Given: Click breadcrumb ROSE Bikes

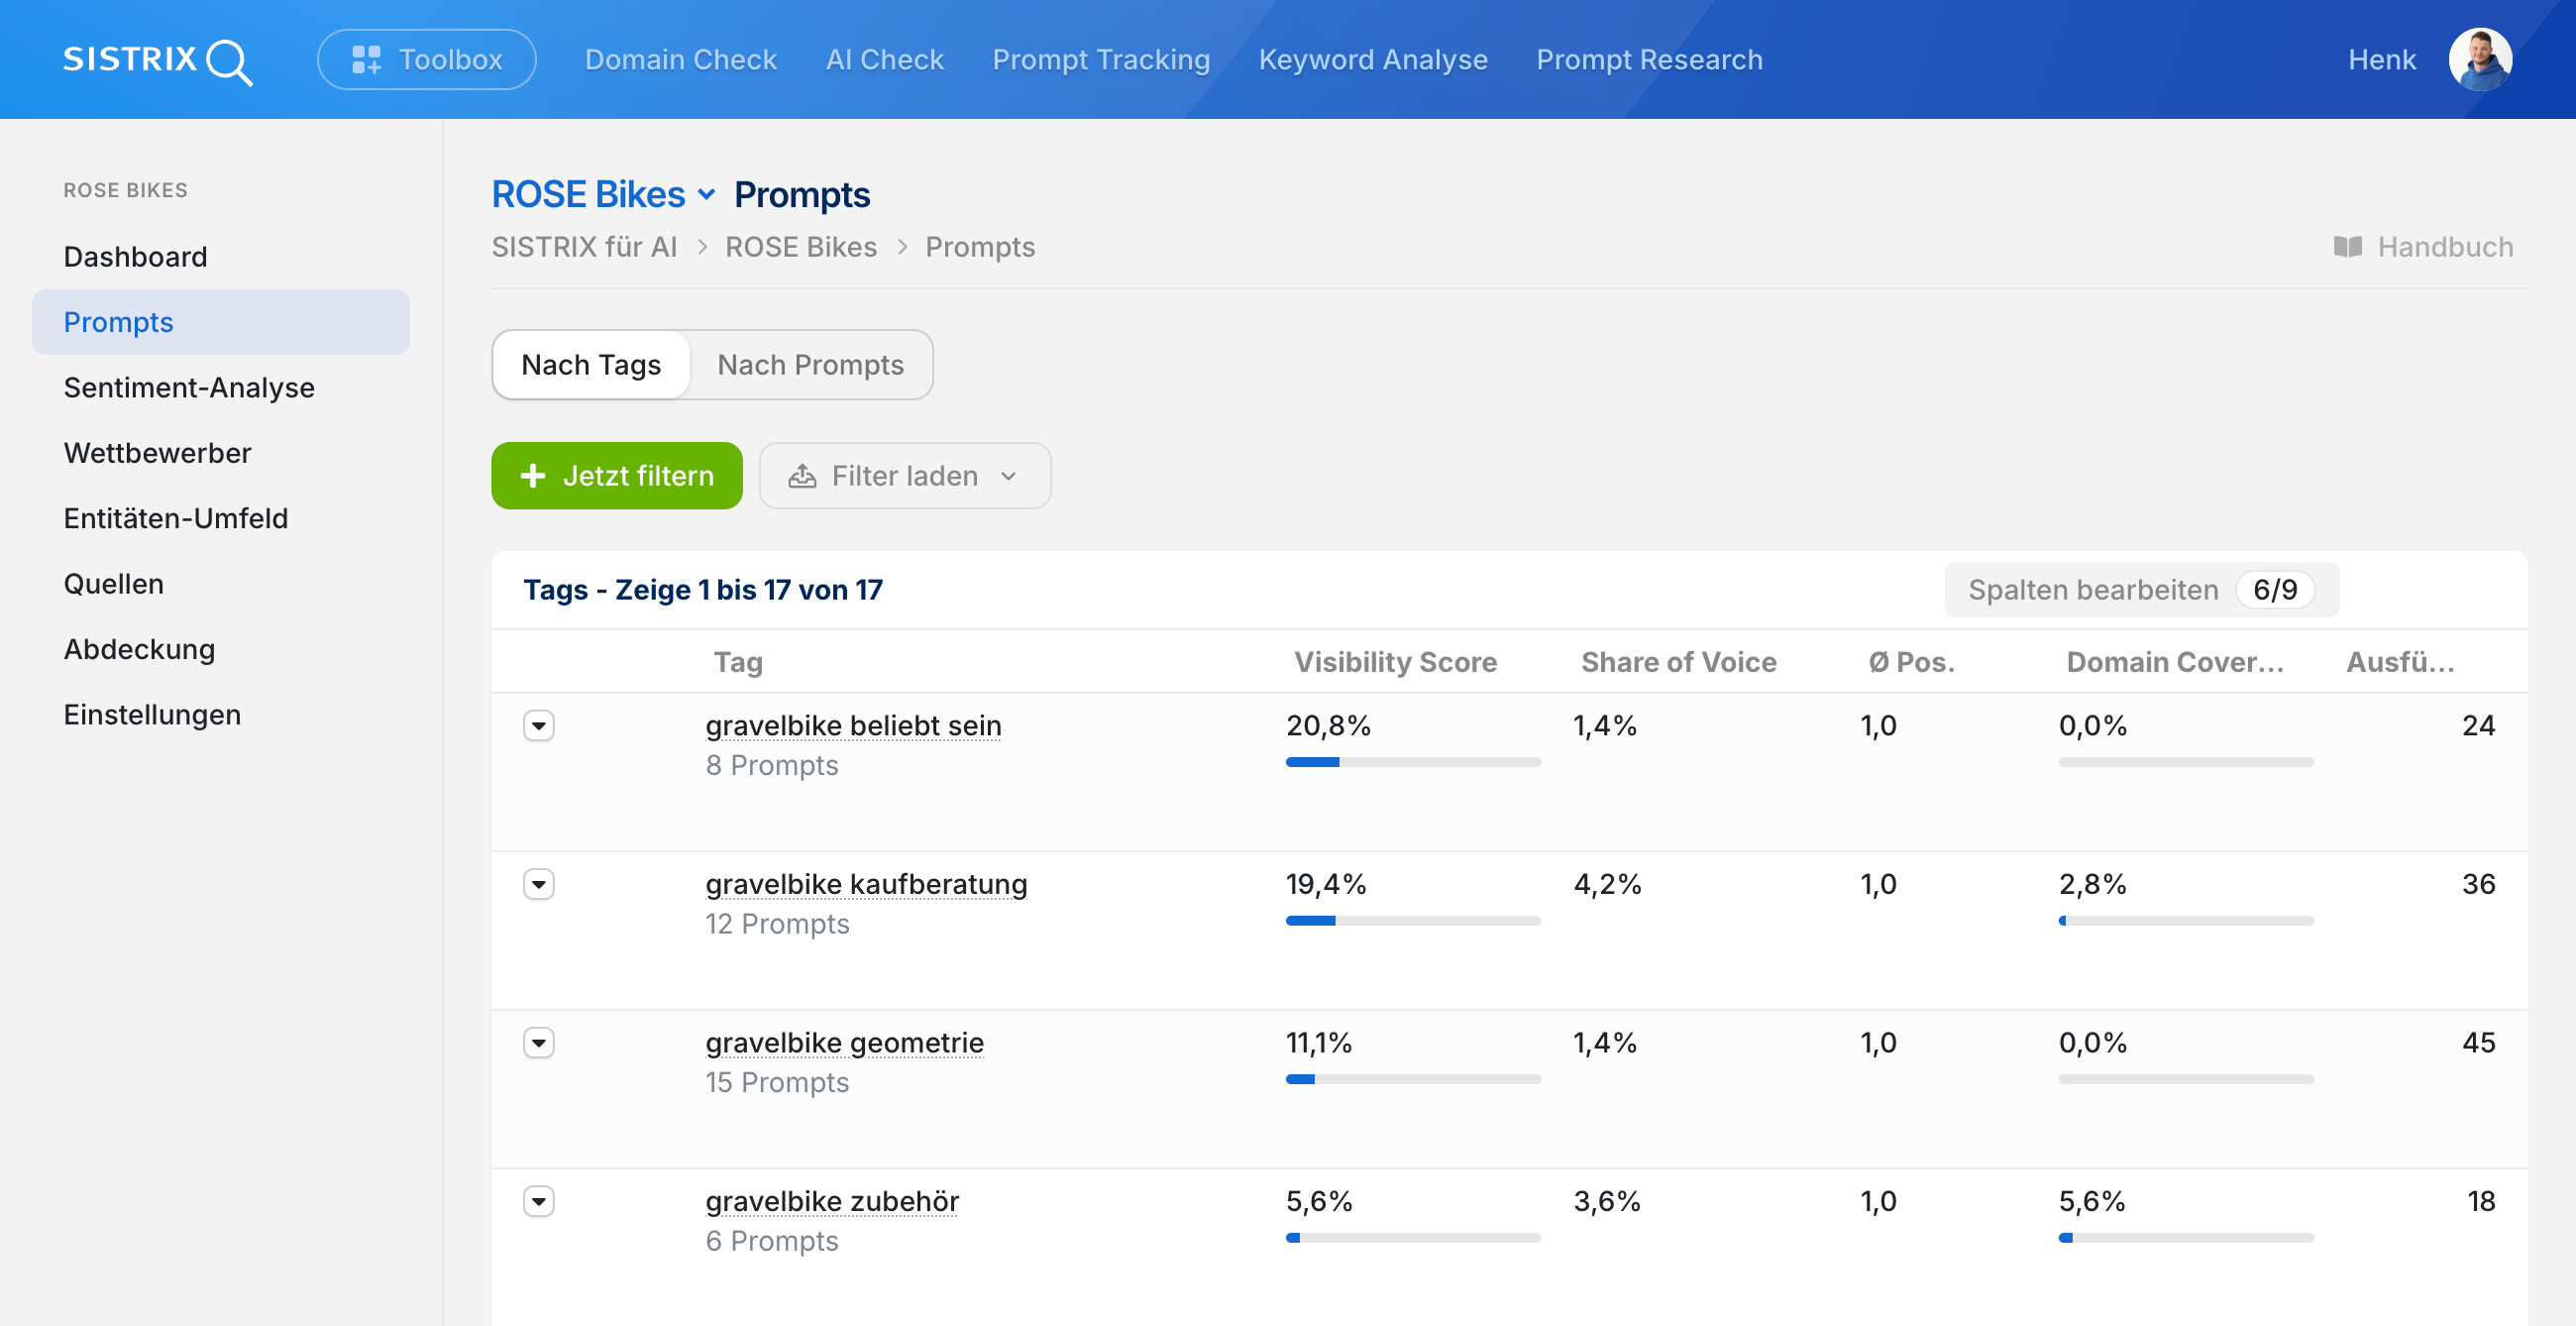Looking at the screenshot, I should [x=801, y=247].
